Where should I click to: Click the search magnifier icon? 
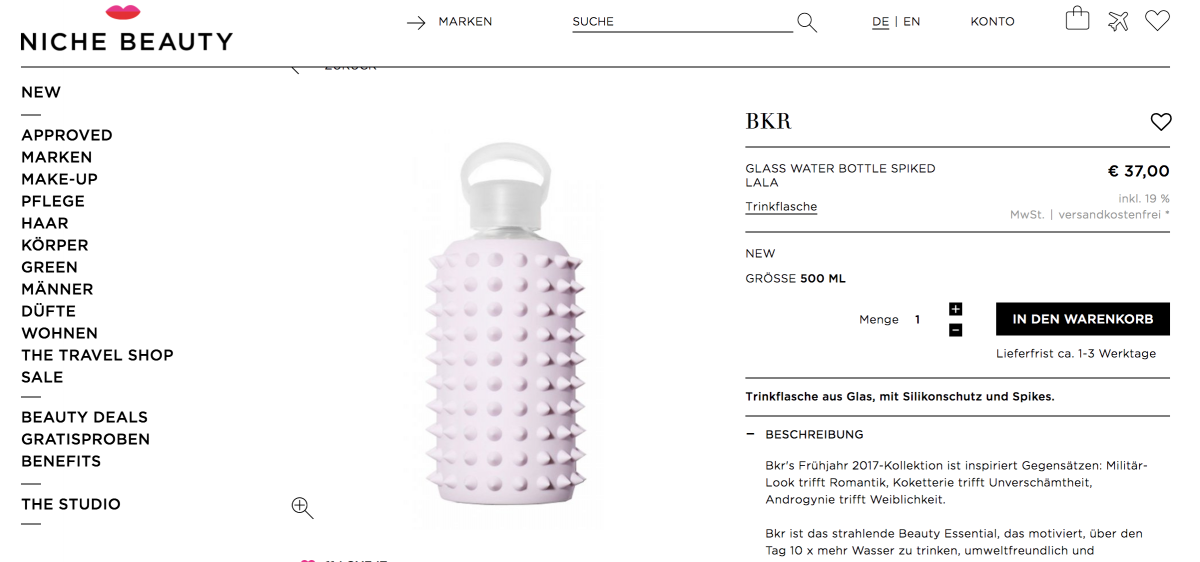[x=807, y=22]
